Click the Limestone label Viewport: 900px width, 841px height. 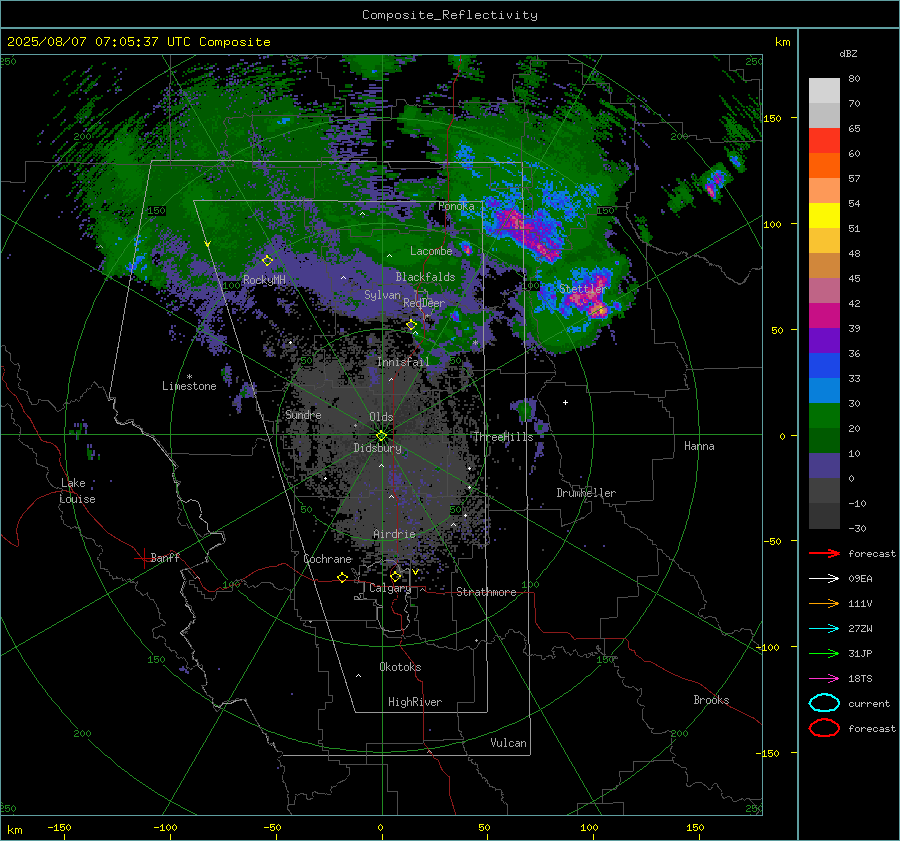pos(189,386)
